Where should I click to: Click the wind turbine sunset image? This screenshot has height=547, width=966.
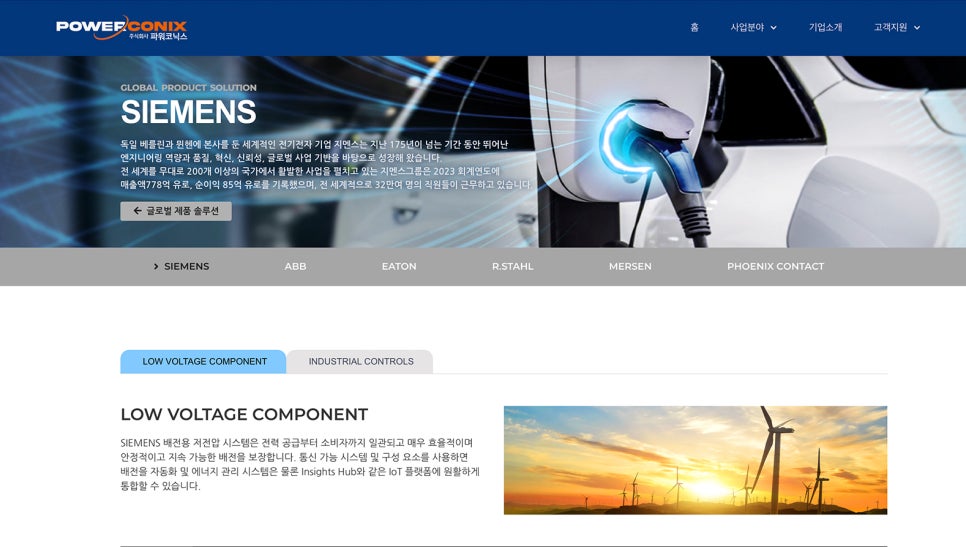695,460
